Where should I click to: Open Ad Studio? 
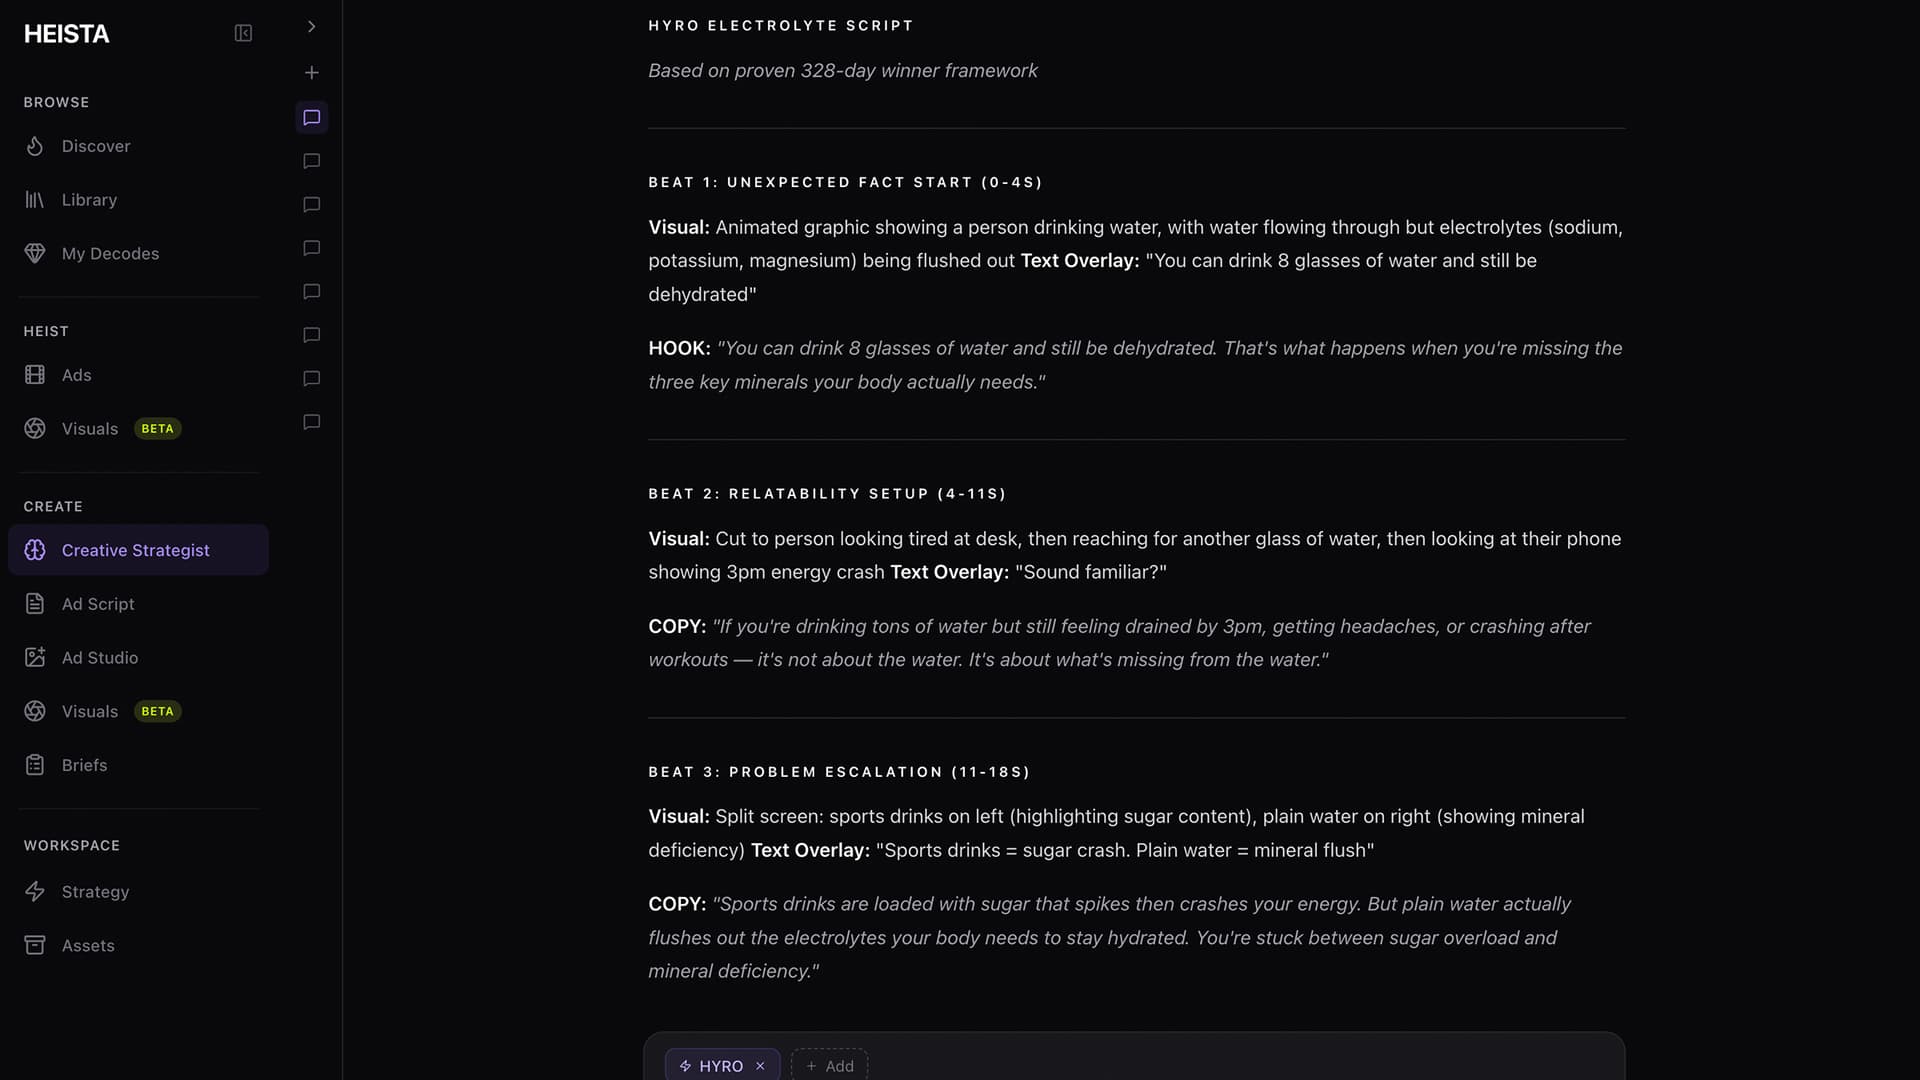[x=100, y=657]
